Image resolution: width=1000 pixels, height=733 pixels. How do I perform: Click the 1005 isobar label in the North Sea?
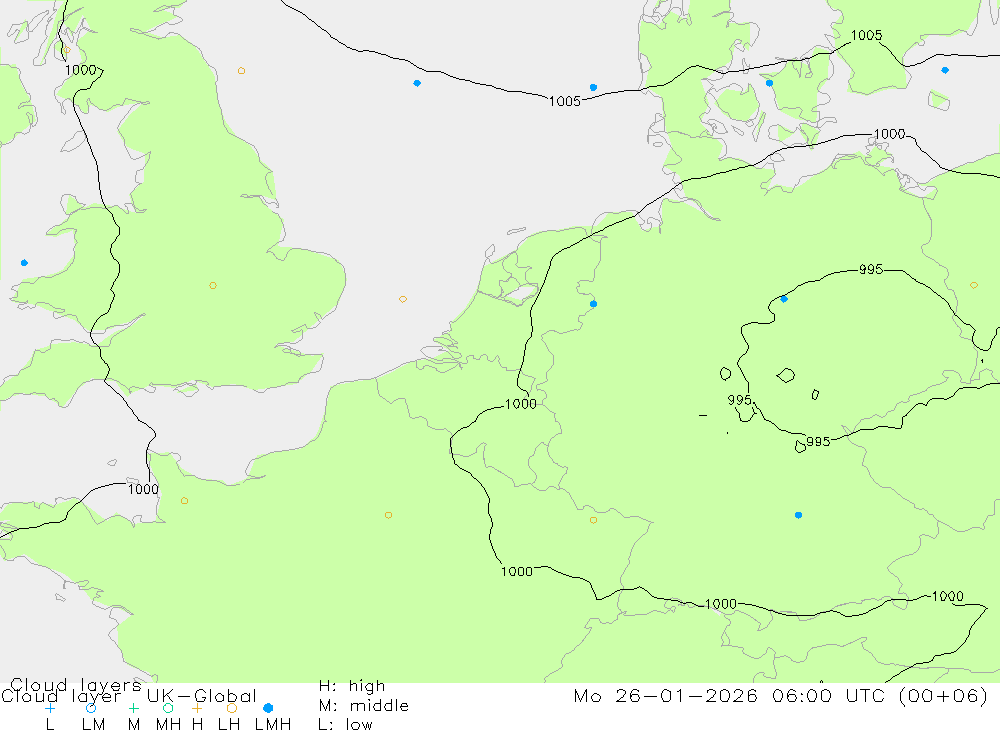pos(565,101)
